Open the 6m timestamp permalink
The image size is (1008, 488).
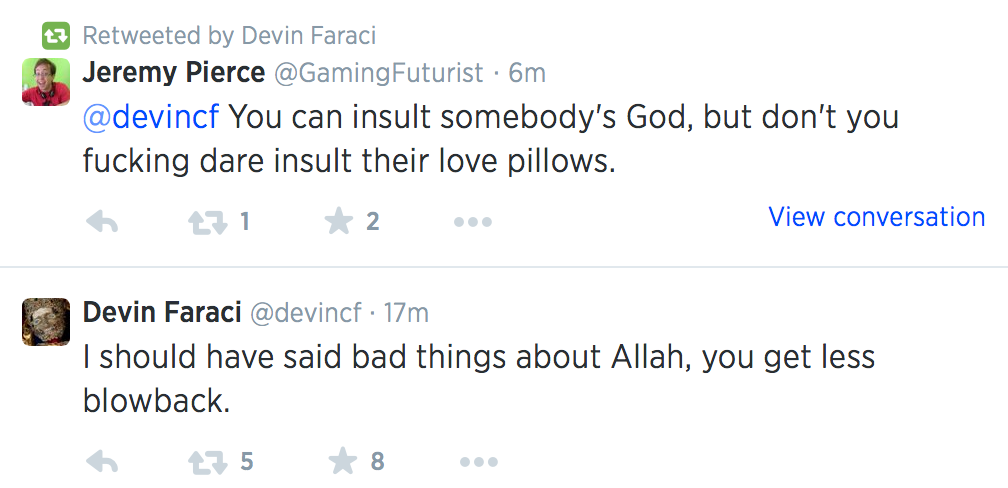[x=527, y=73]
